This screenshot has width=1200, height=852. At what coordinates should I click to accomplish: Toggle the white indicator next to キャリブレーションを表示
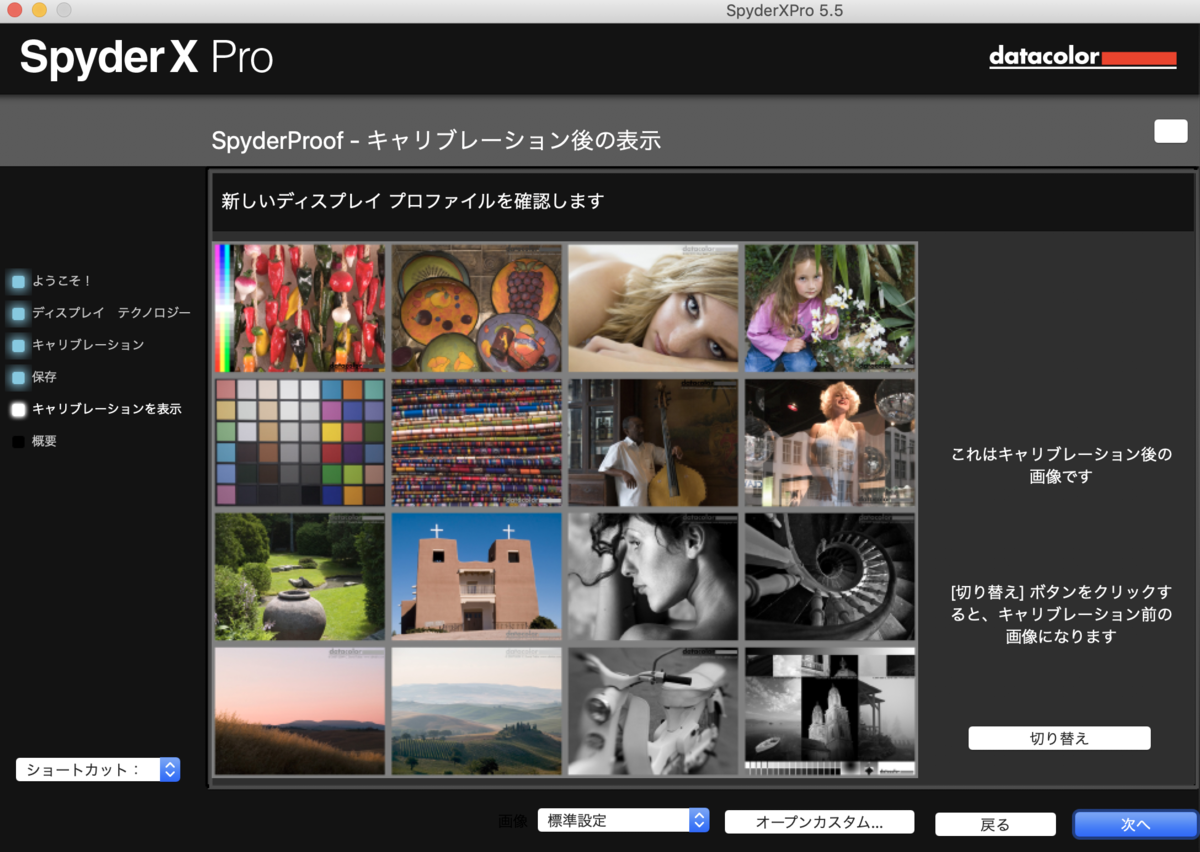coord(16,409)
